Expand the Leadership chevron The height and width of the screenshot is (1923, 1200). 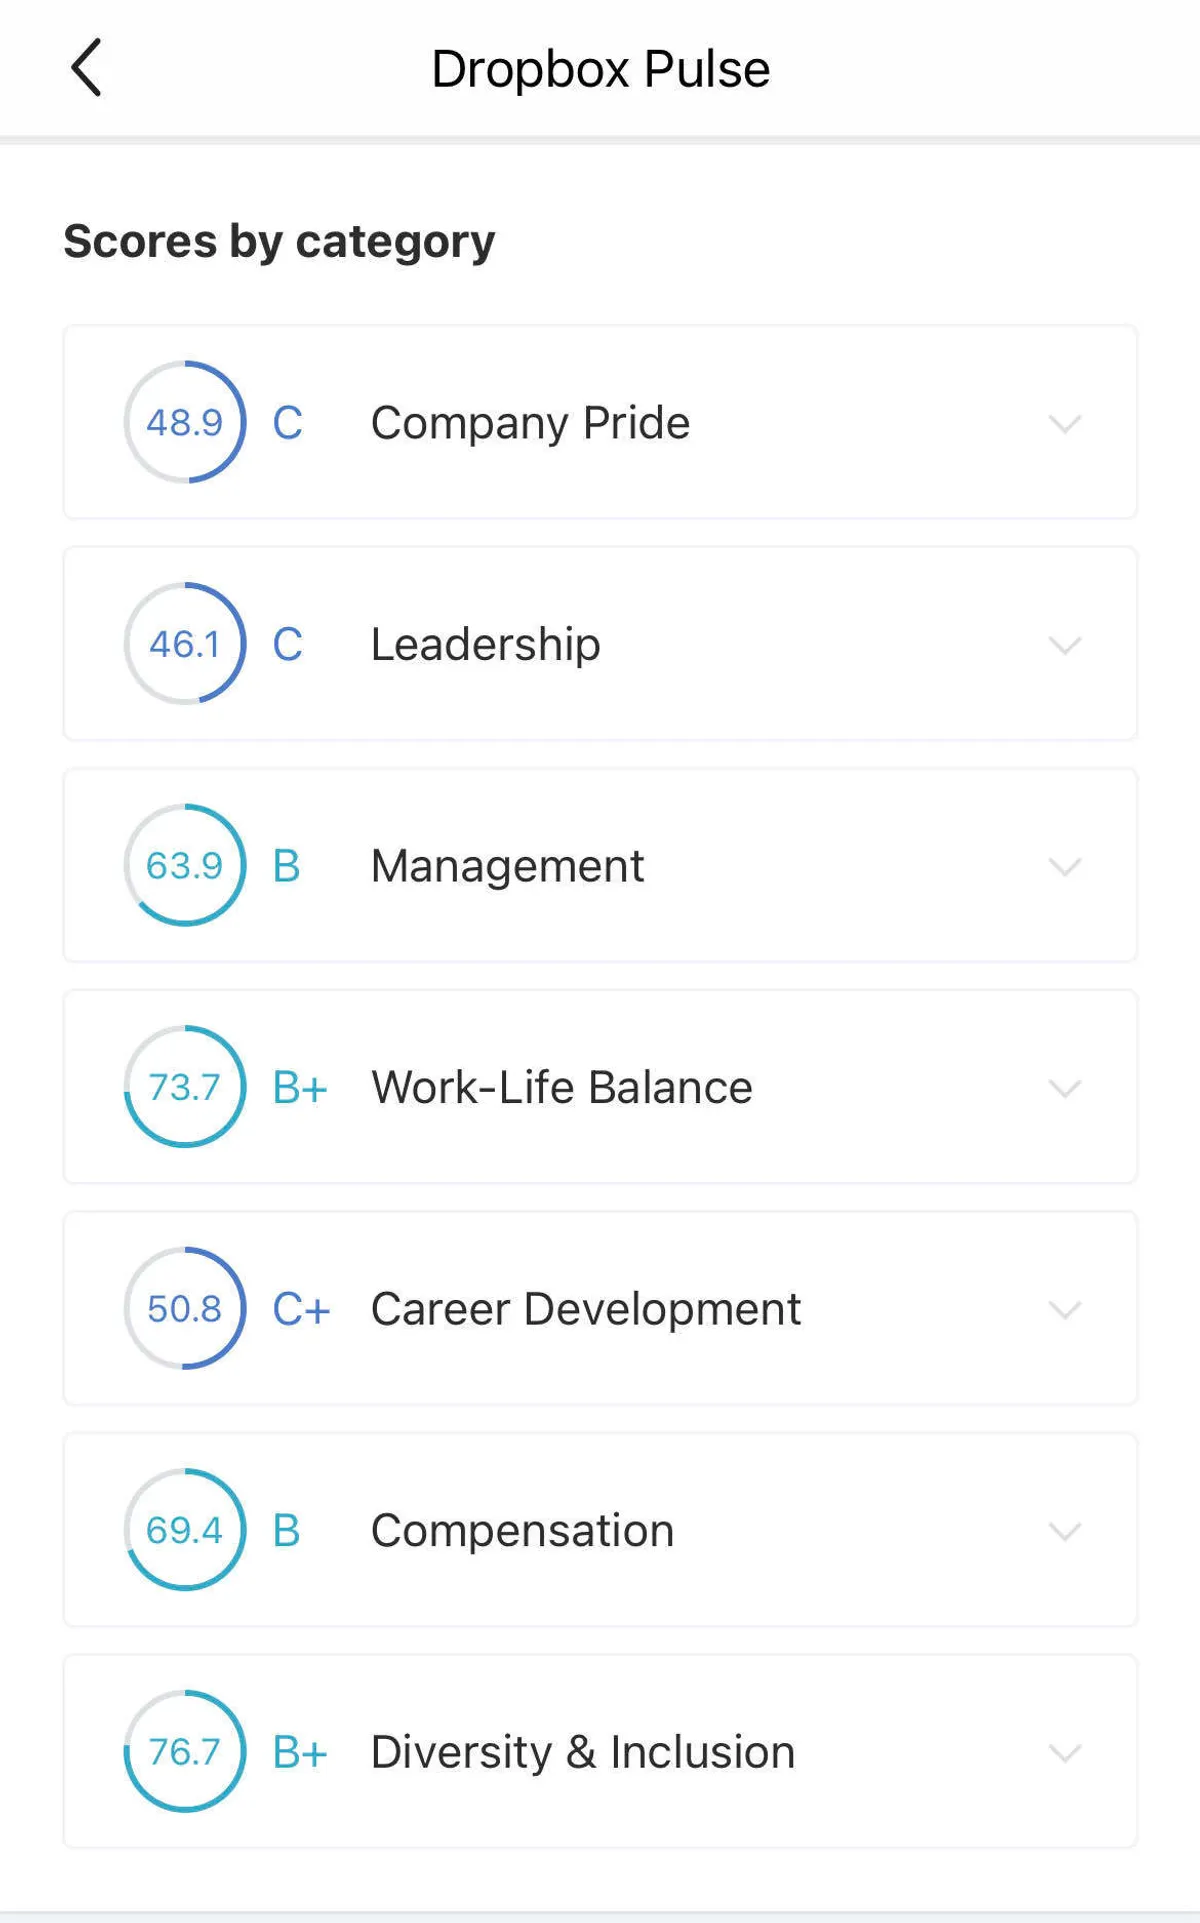tap(1064, 645)
